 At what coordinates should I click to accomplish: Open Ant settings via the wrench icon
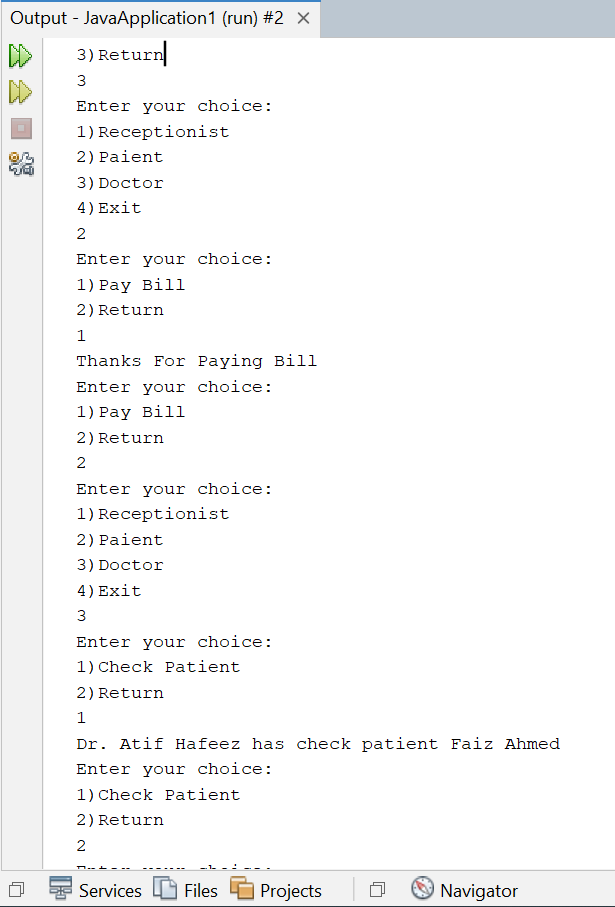pos(21,164)
